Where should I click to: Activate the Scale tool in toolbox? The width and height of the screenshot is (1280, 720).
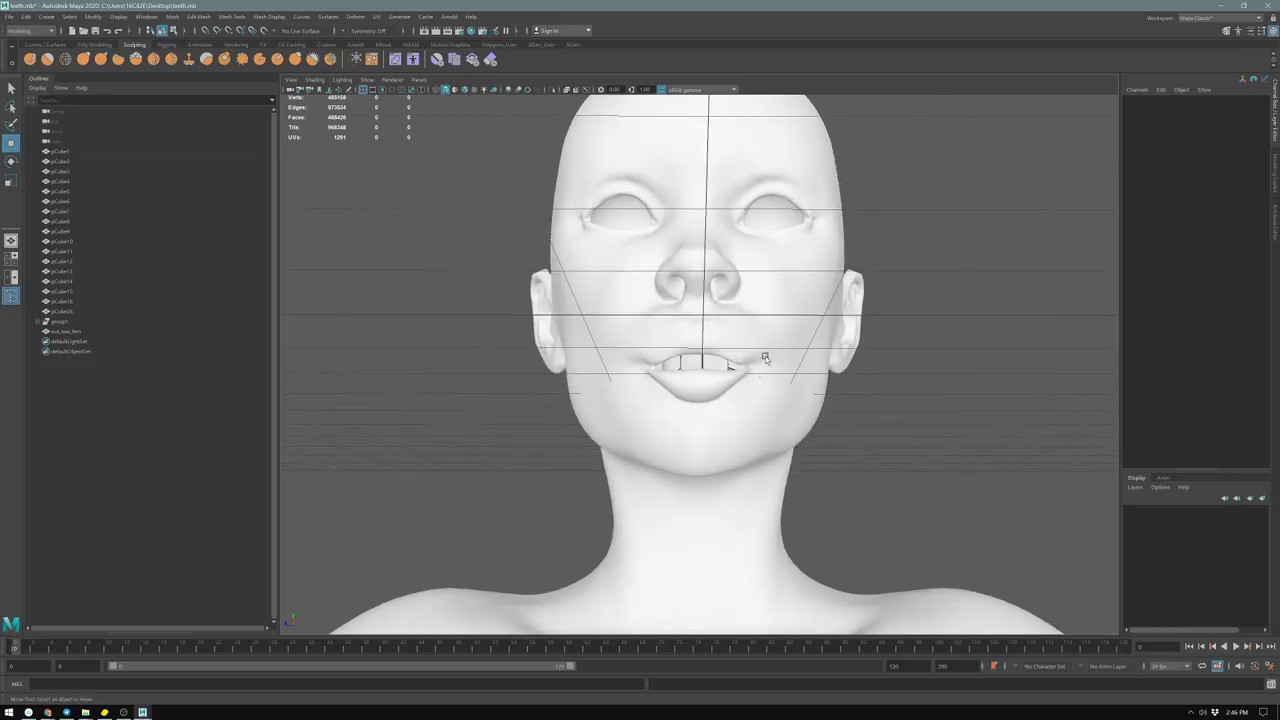point(11,180)
